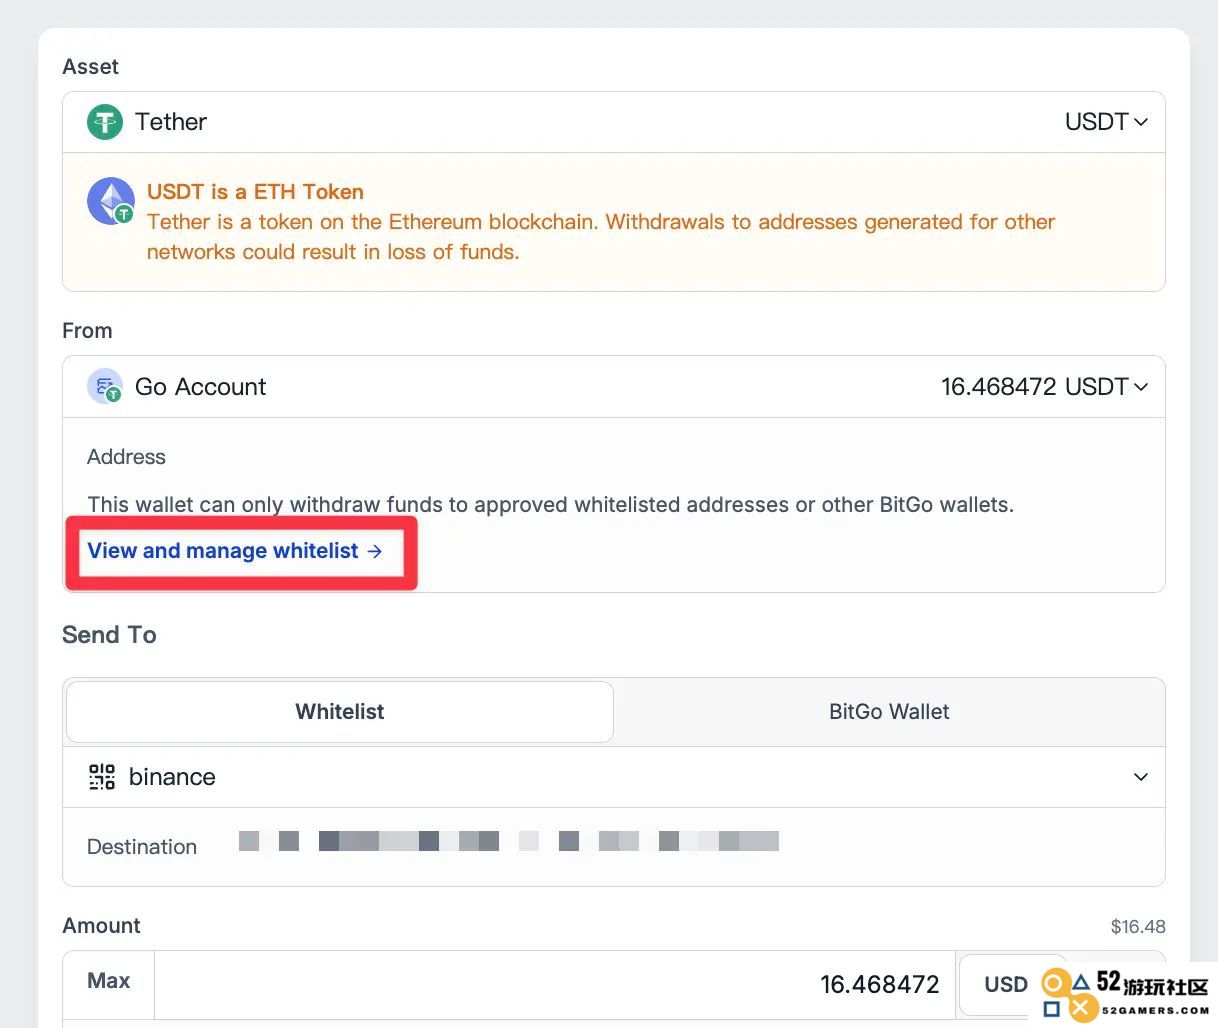This screenshot has width=1218, height=1028.
Task: Click the whitelisted addresses restriction notice
Action: coord(551,505)
